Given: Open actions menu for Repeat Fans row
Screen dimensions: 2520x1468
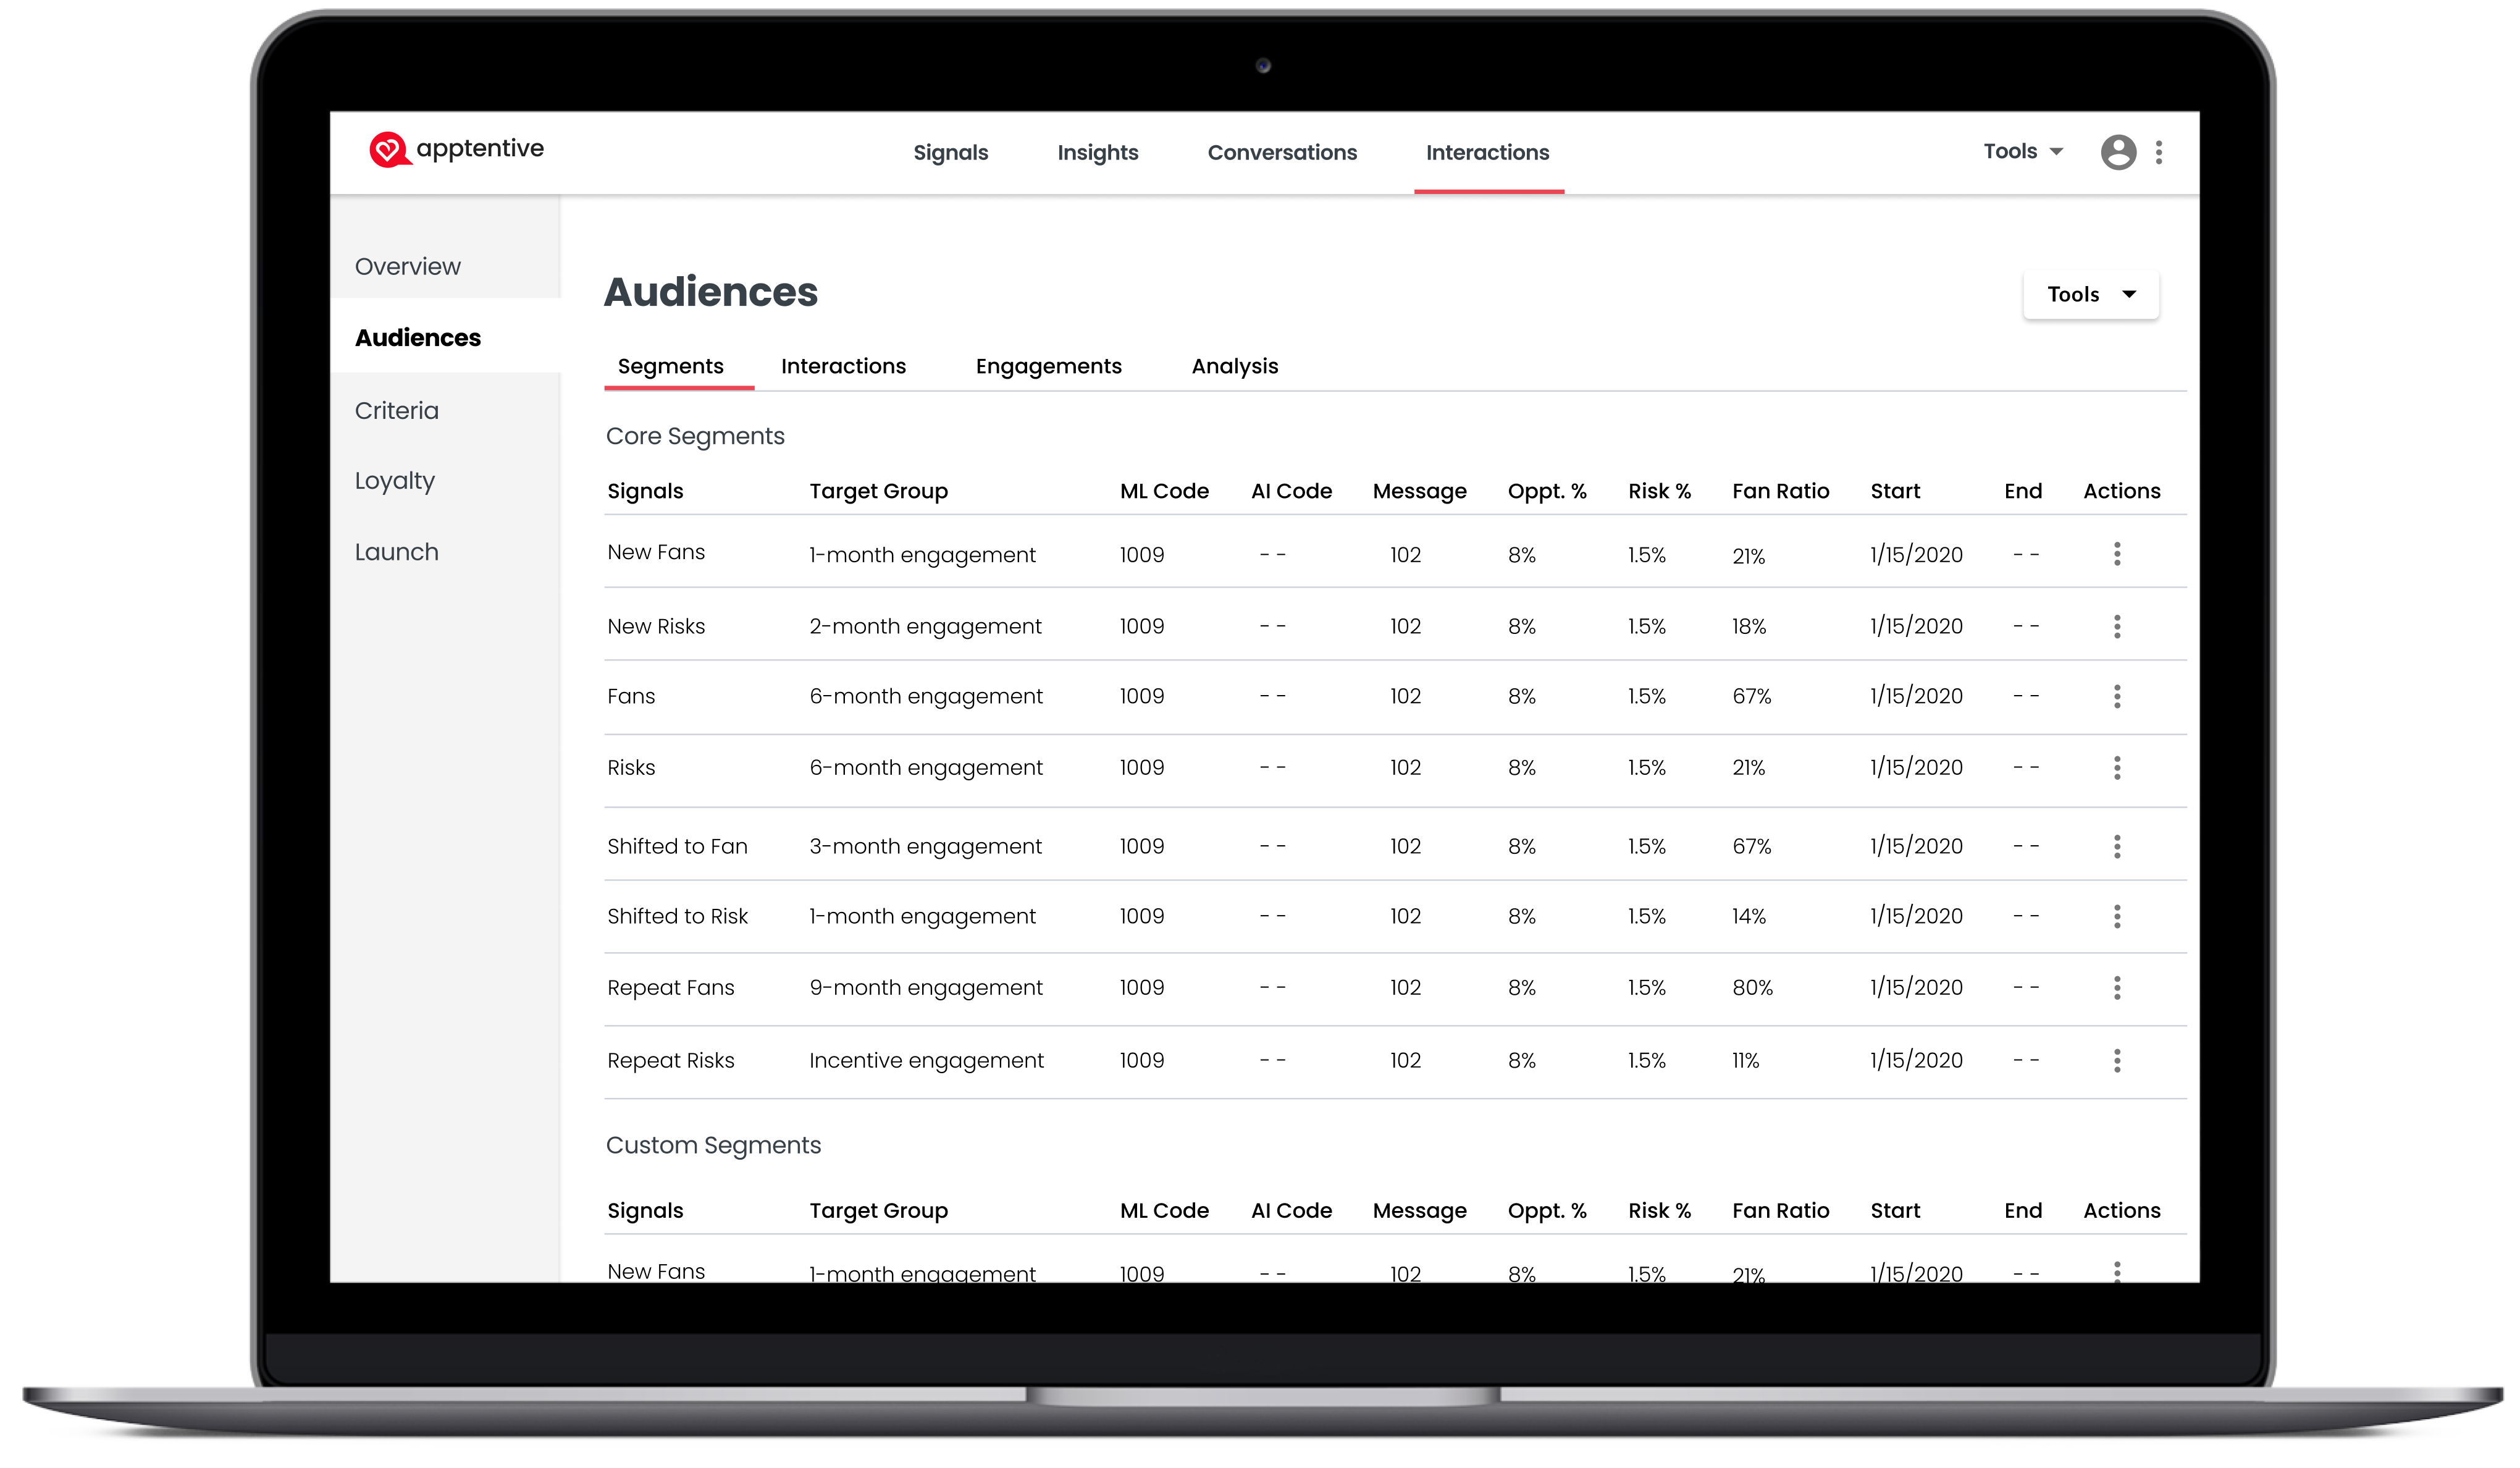Looking at the screenshot, I should coord(2117,987).
